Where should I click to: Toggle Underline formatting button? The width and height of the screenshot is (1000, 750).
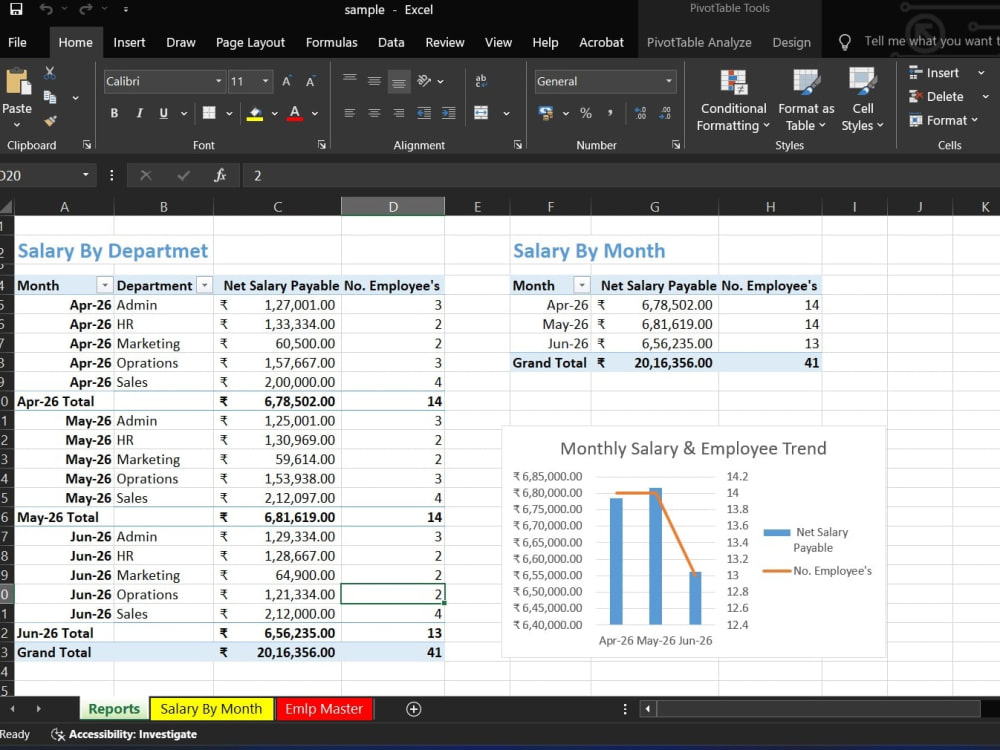point(164,114)
